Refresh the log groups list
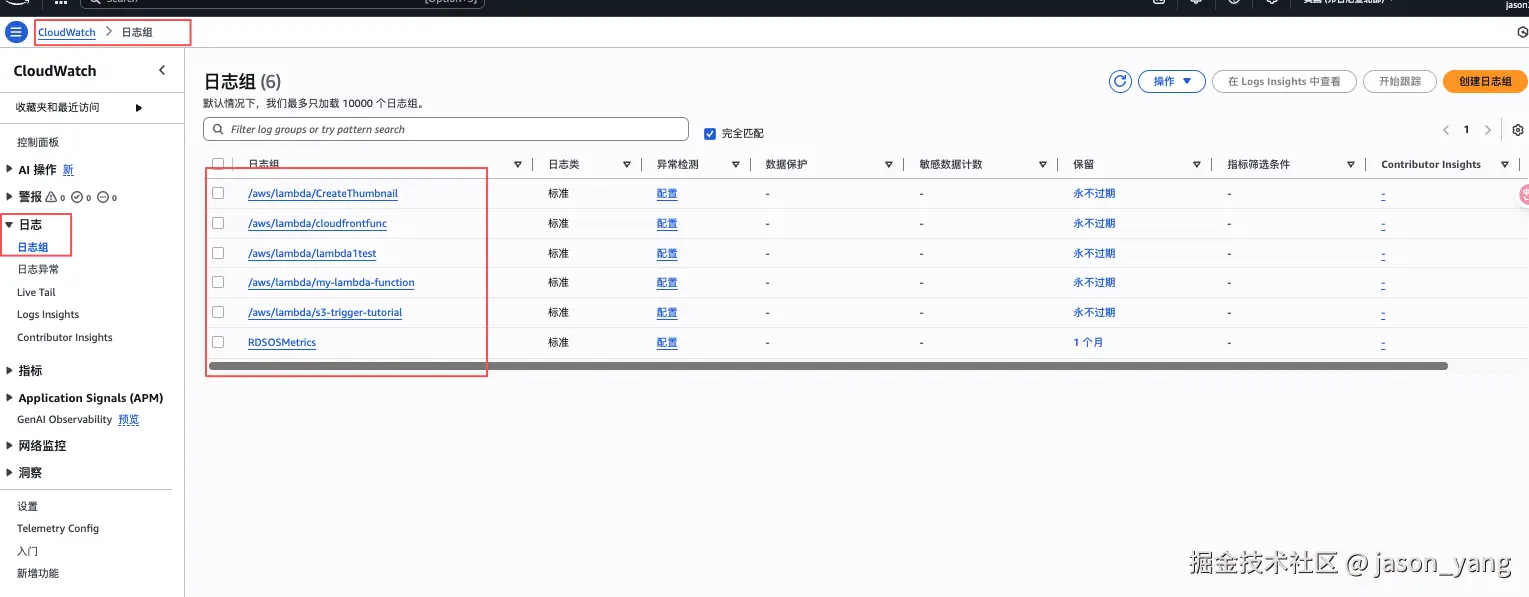 tap(1120, 81)
